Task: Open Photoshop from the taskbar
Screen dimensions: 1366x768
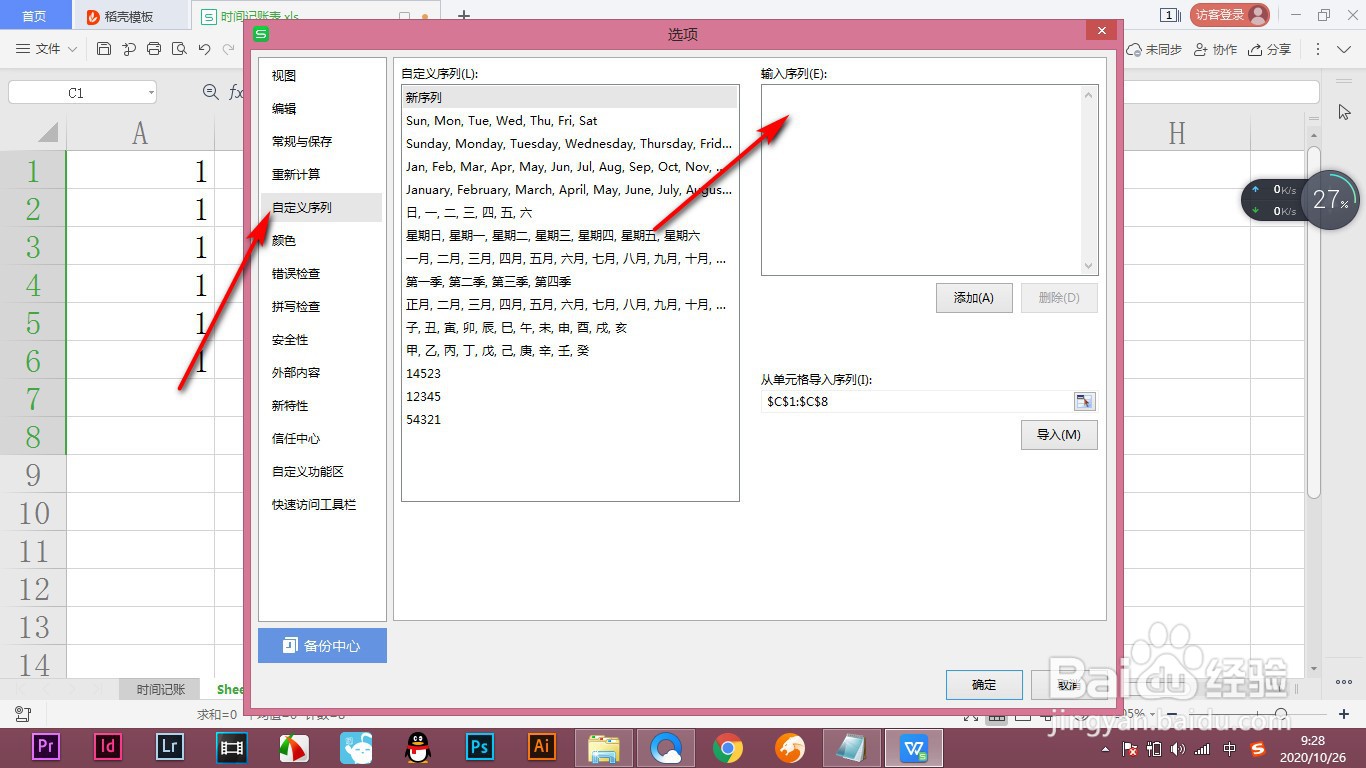Action: (x=479, y=746)
